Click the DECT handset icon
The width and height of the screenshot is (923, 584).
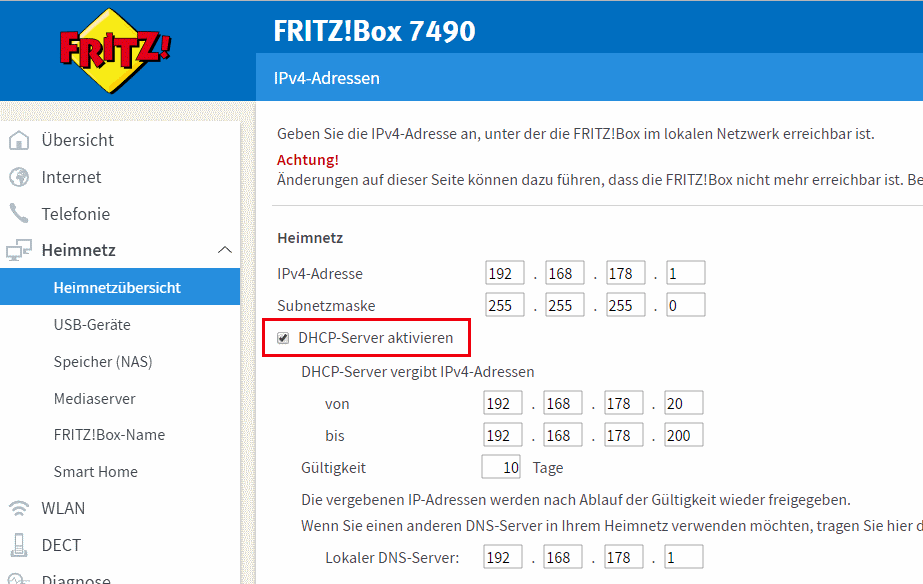pos(19,545)
